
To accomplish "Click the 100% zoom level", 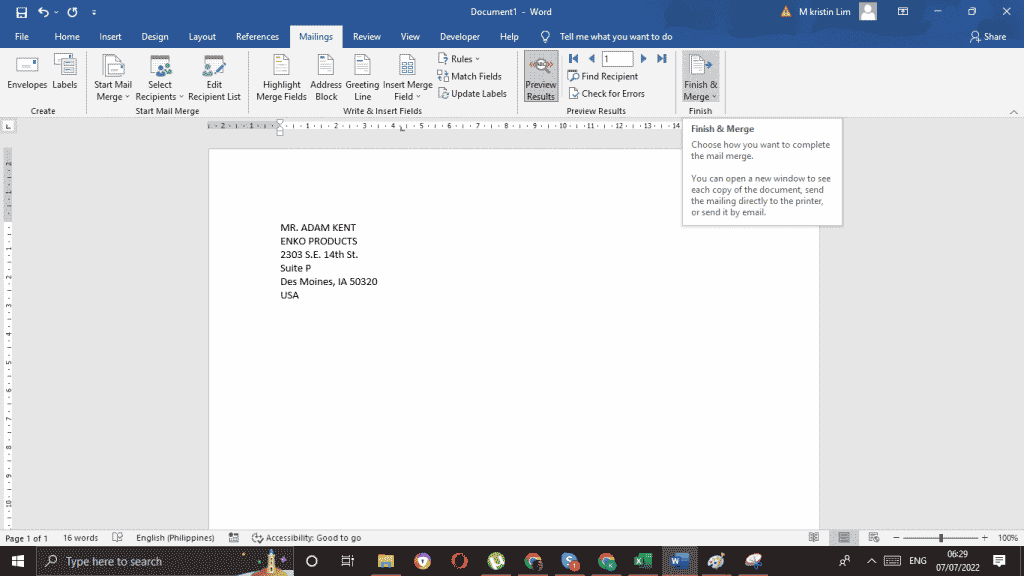I will point(1008,538).
